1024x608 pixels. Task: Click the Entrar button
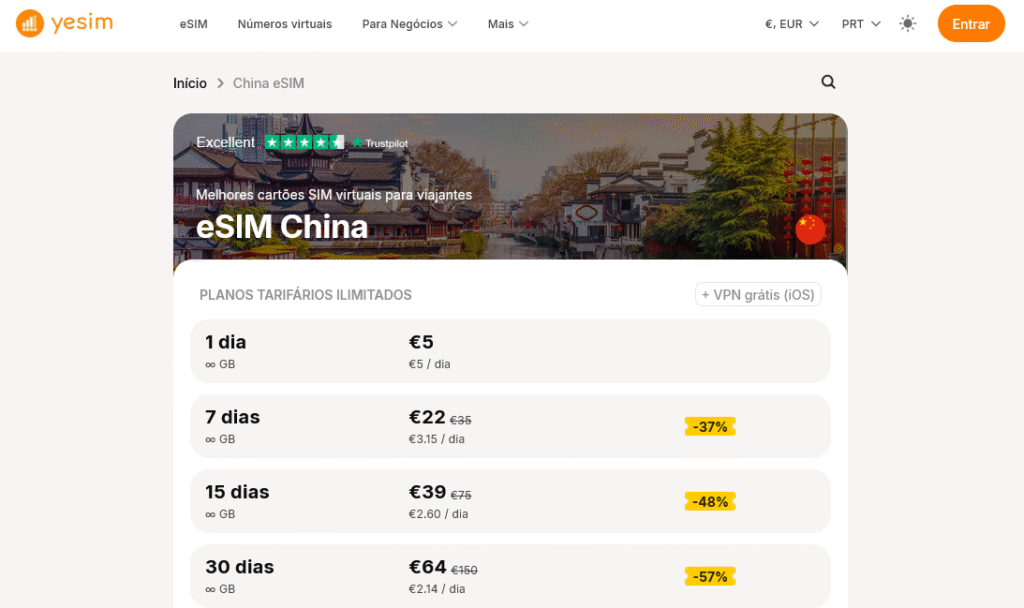(971, 23)
